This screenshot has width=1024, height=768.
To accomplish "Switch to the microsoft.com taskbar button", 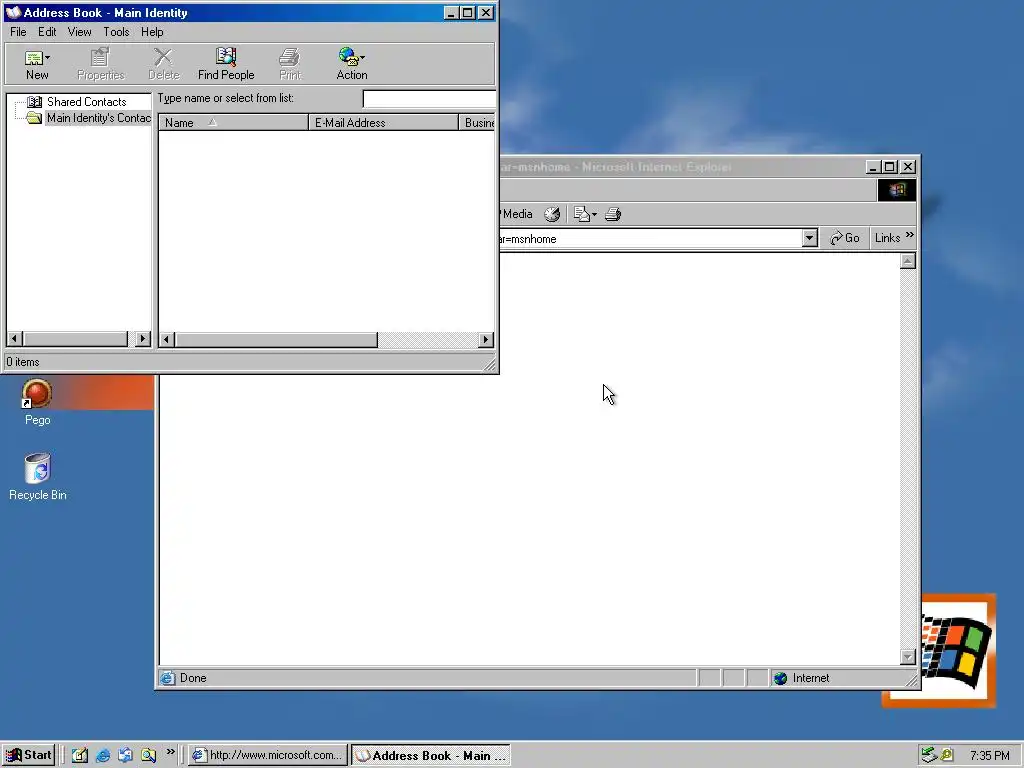I will pos(268,755).
